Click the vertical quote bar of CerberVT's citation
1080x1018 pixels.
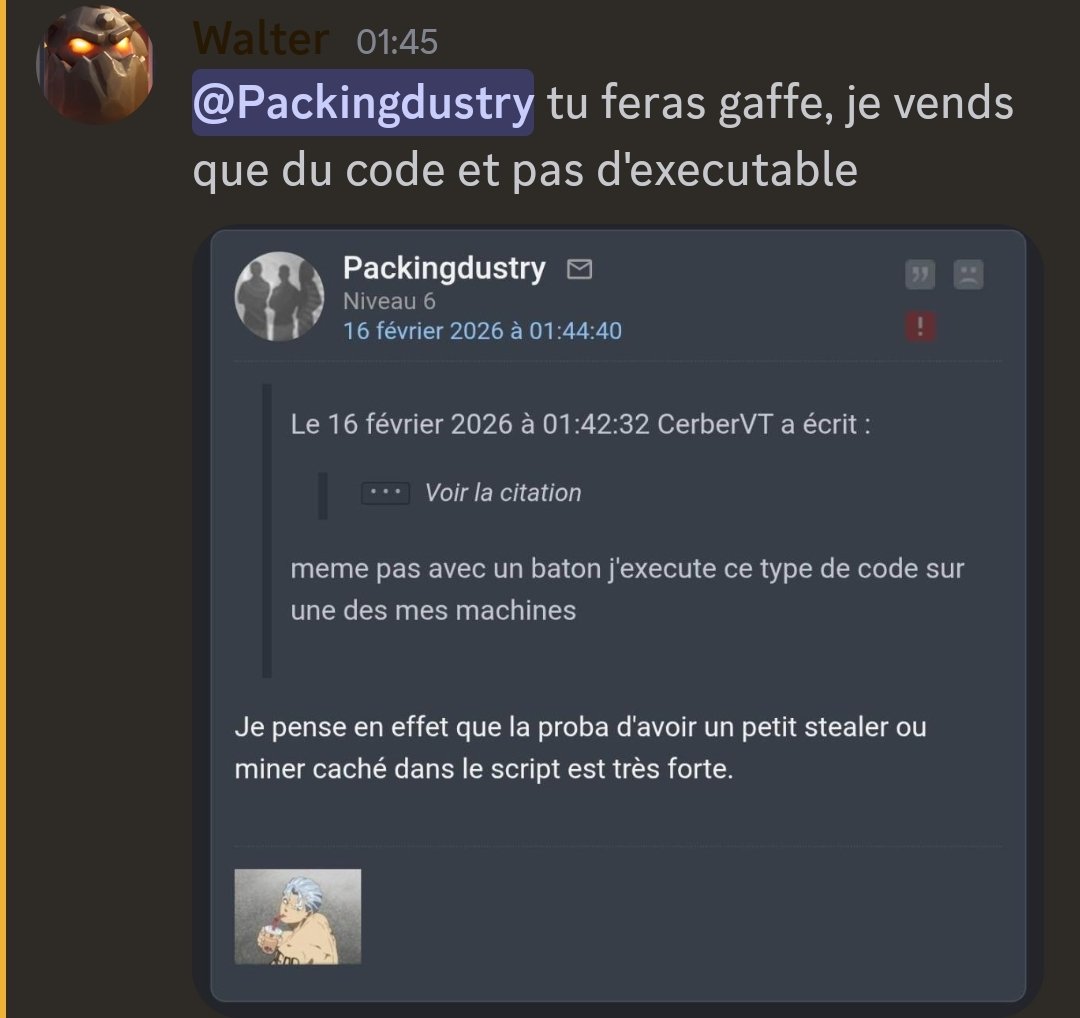pos(267,530)
